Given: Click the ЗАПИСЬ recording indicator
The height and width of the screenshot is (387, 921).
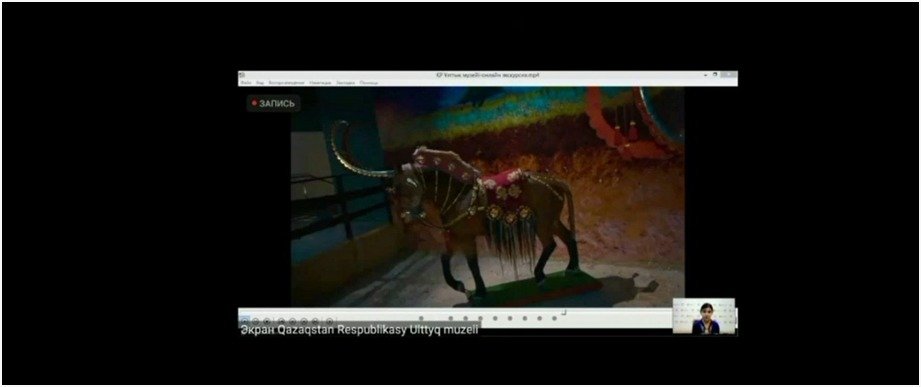Looking at the screenshot, I should point(273,103).
